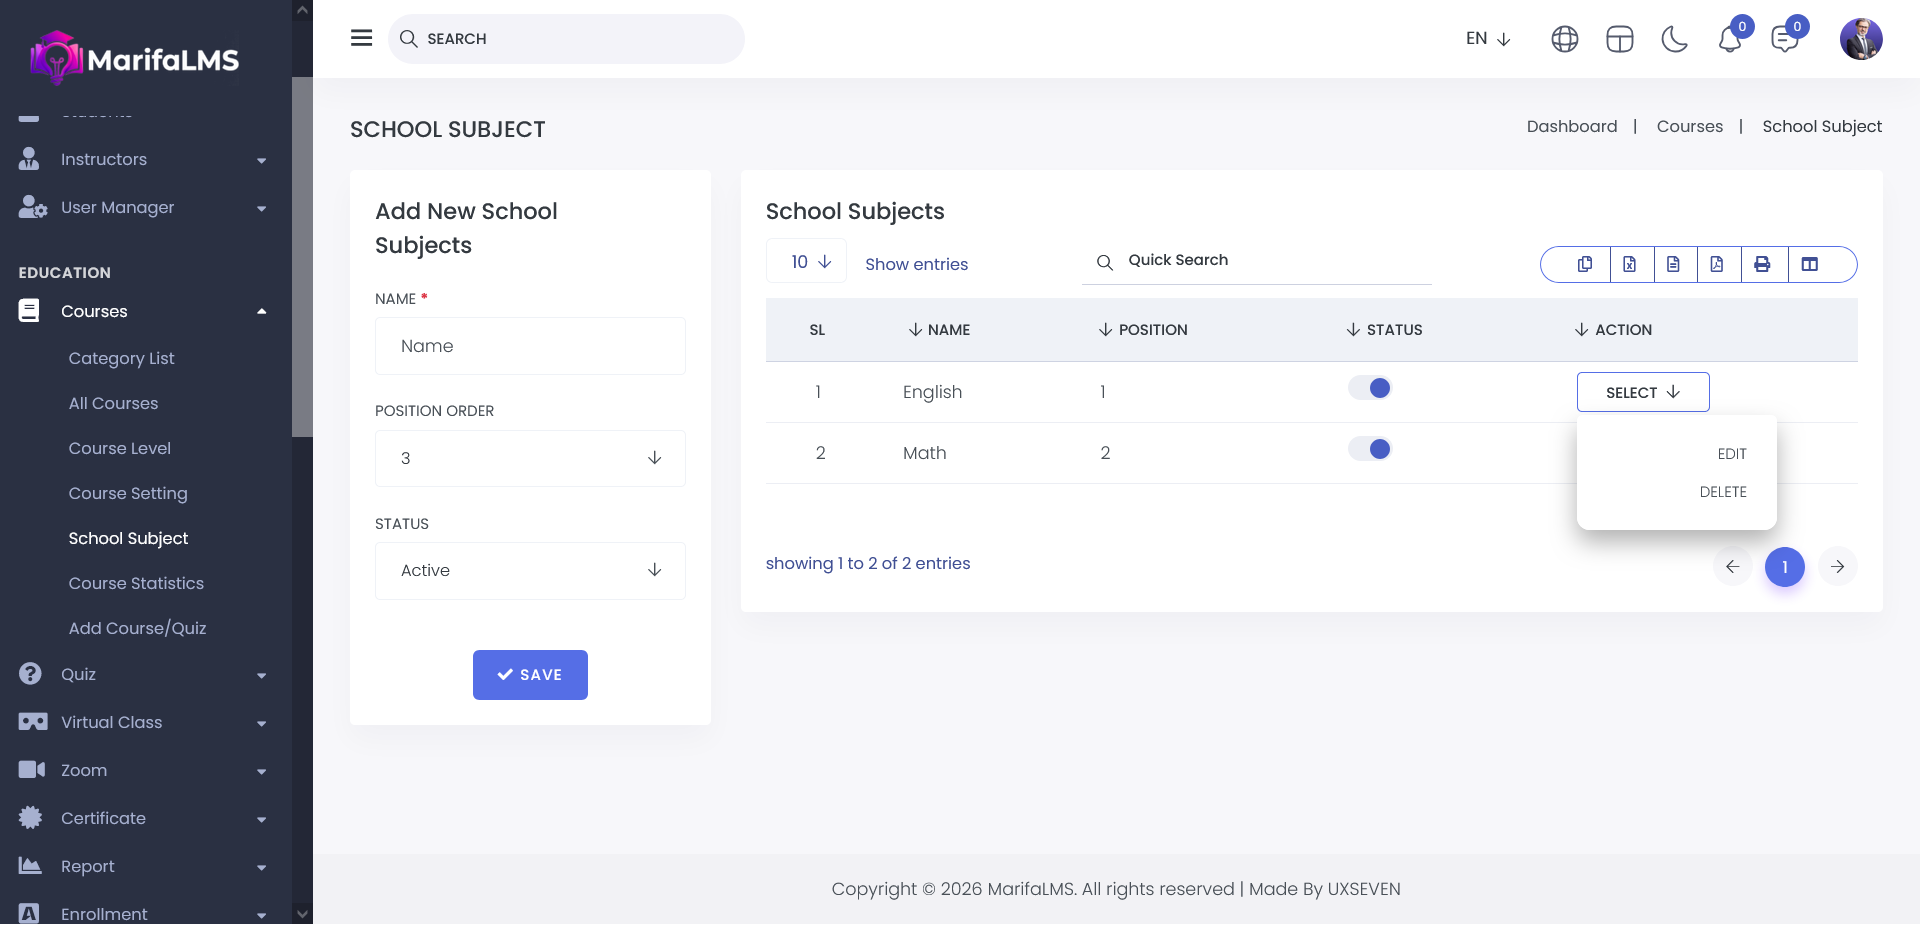Image resolution: width=1920 pixels, height=925 pixels.
Task: Click the copy table data icon
Action: click(x=1585, y=264)
